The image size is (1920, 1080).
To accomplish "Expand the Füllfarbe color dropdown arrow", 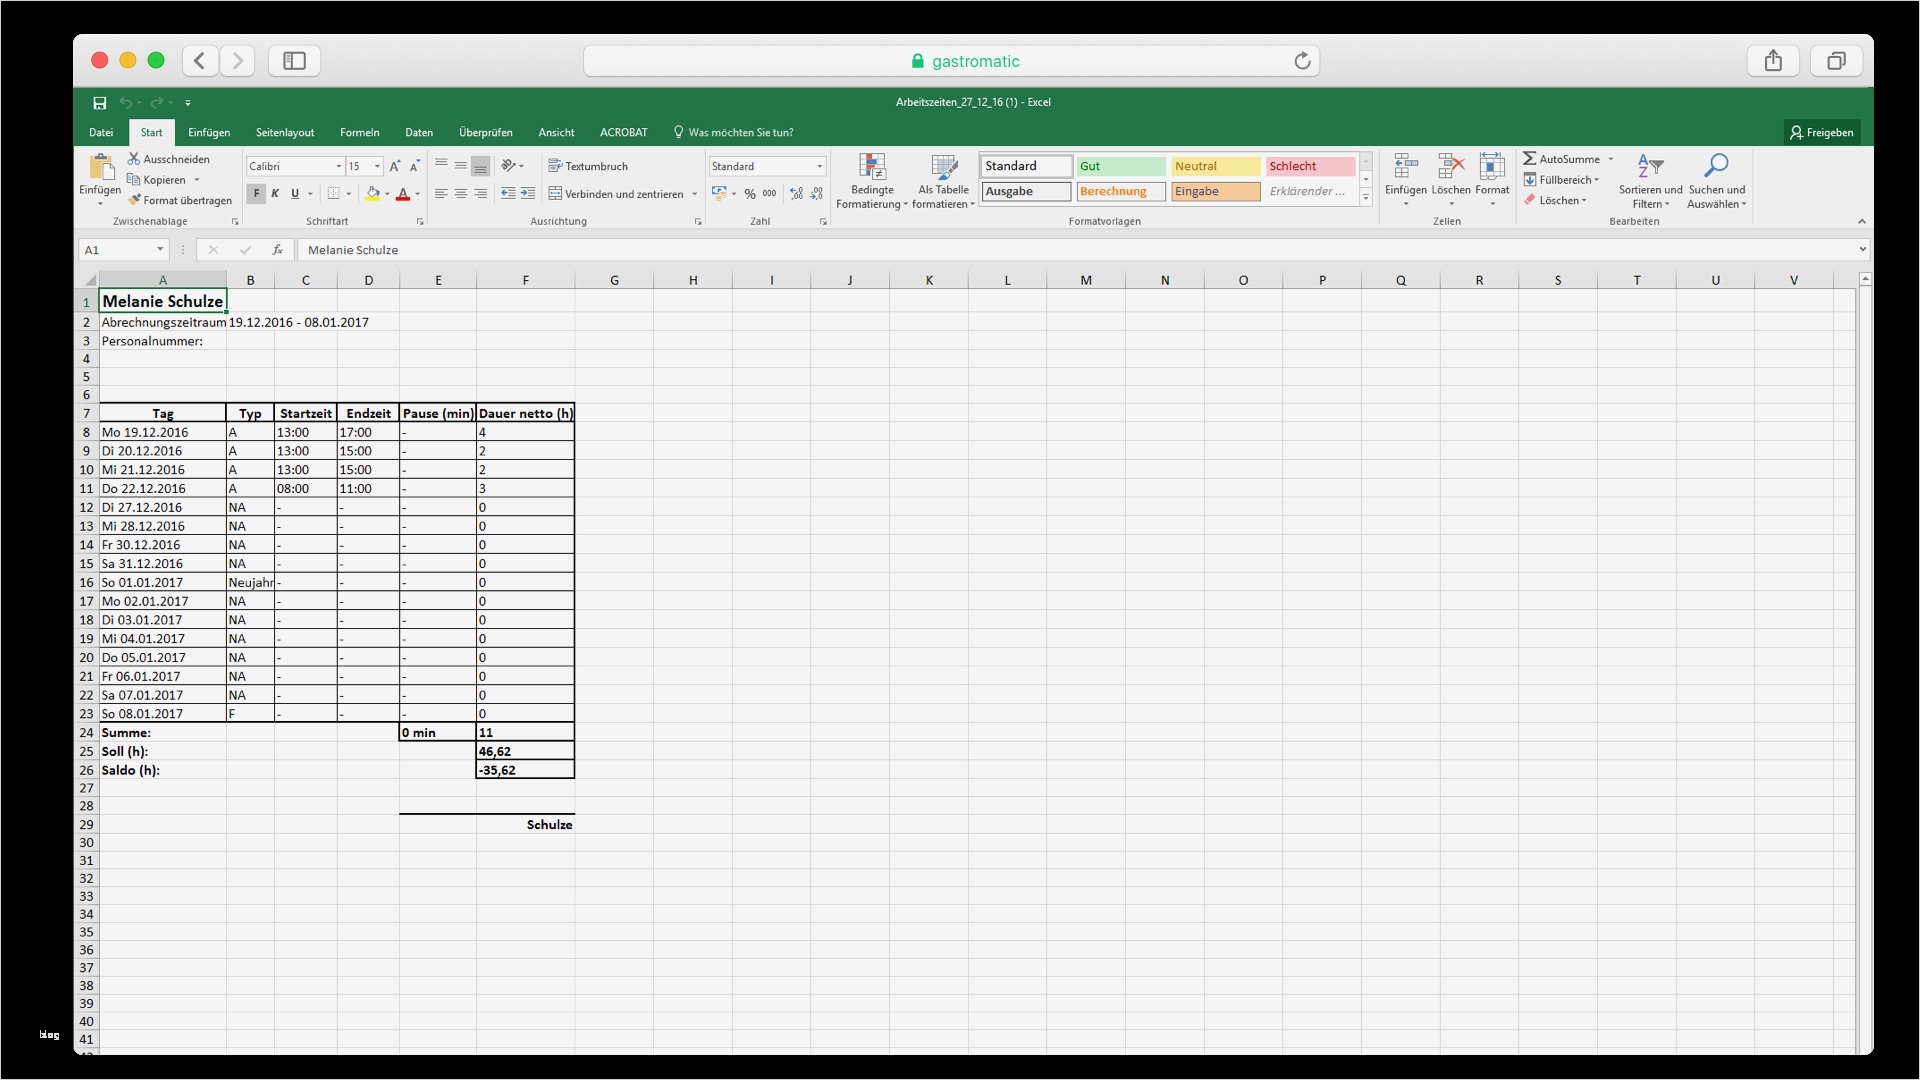I will click(386, 193).
